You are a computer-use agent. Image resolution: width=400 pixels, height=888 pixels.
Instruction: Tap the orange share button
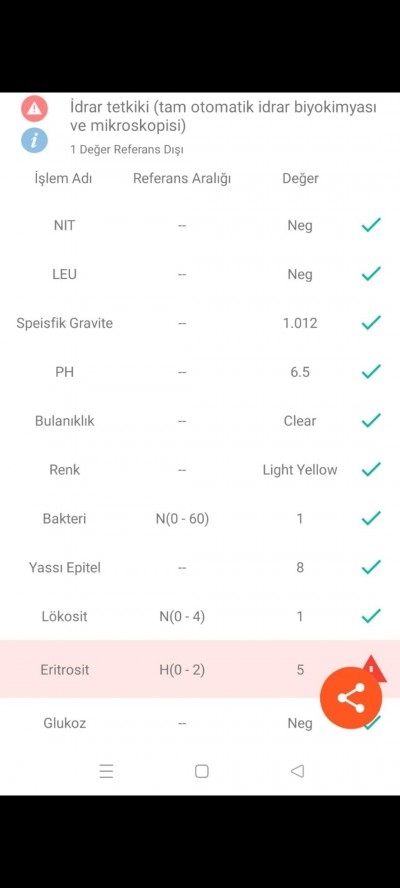351,698
